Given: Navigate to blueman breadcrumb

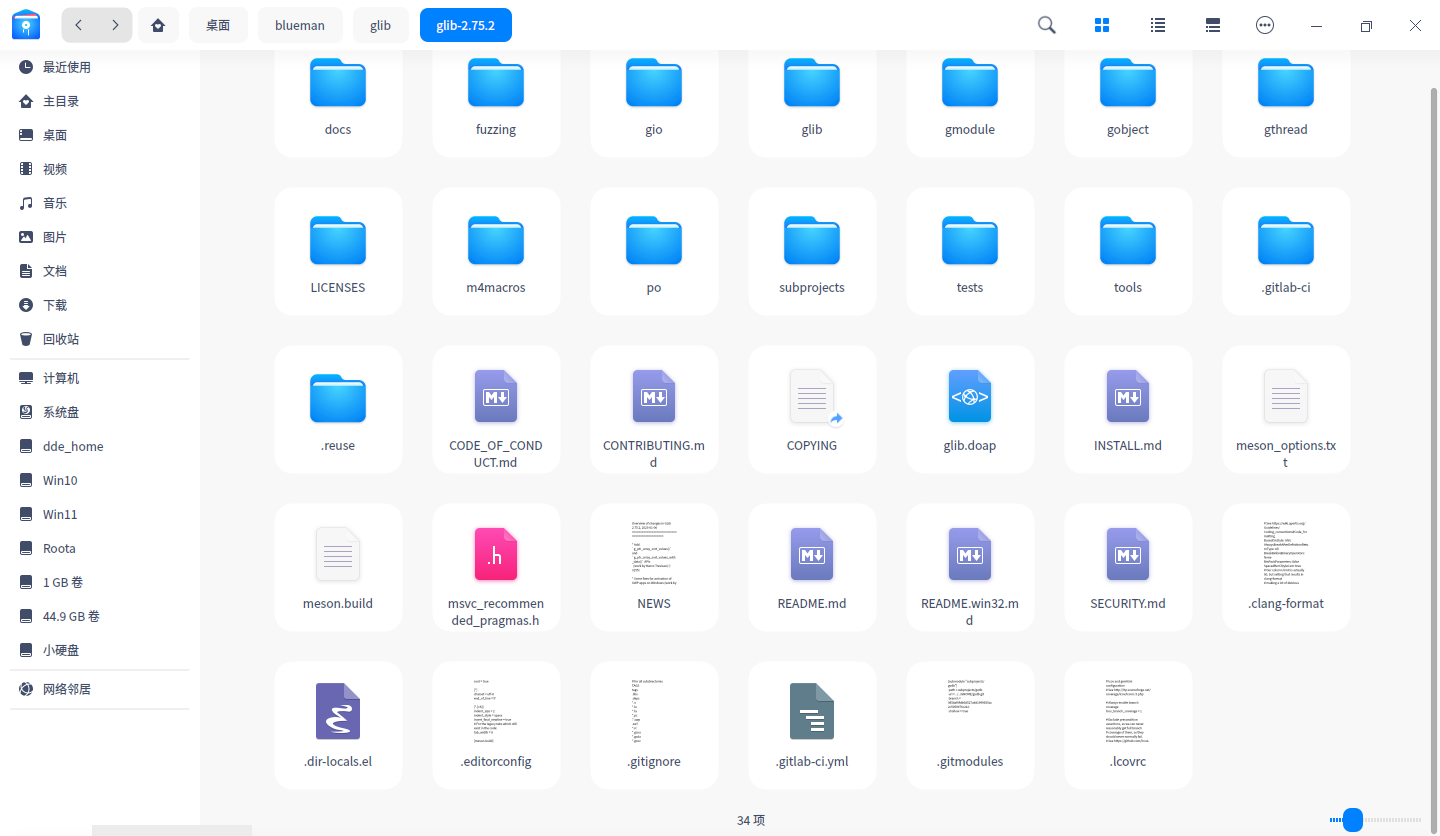Looking at the screenshot, I should (x=300, y=25).
